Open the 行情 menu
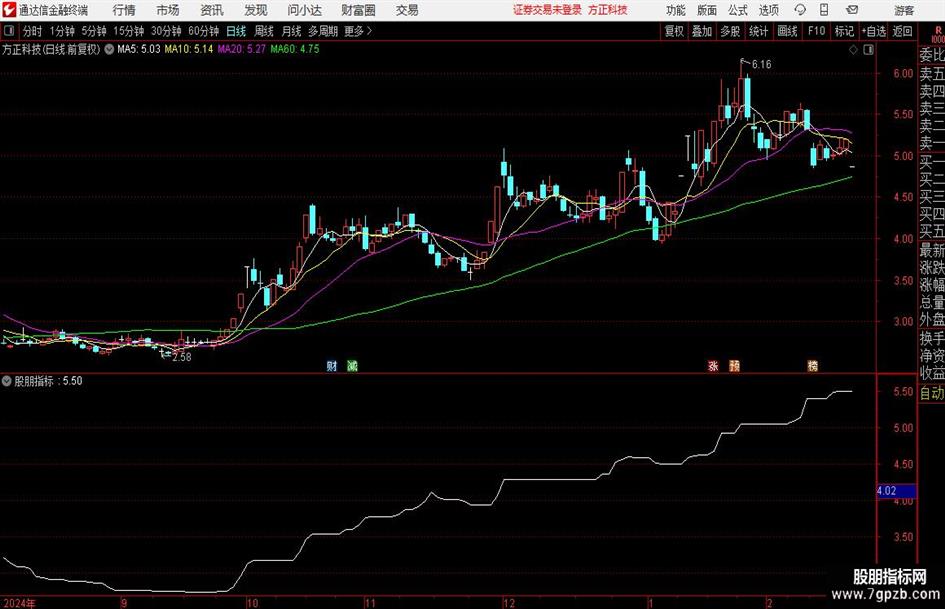945x609 pixels. click(124, 10)
